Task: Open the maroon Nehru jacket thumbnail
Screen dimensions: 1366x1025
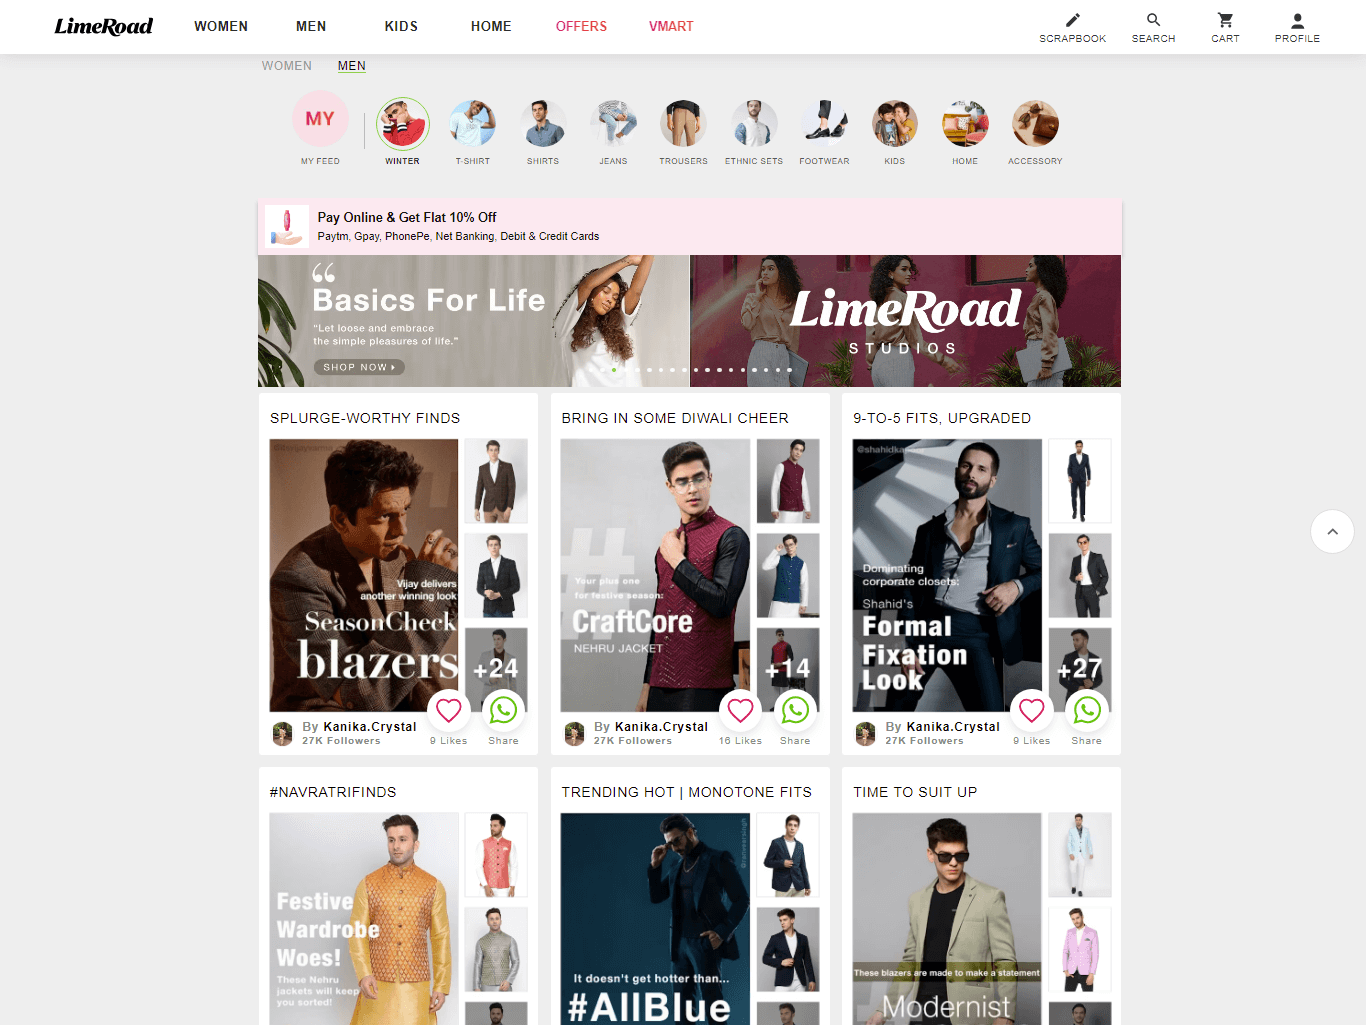Action: [x=788, y=481]
